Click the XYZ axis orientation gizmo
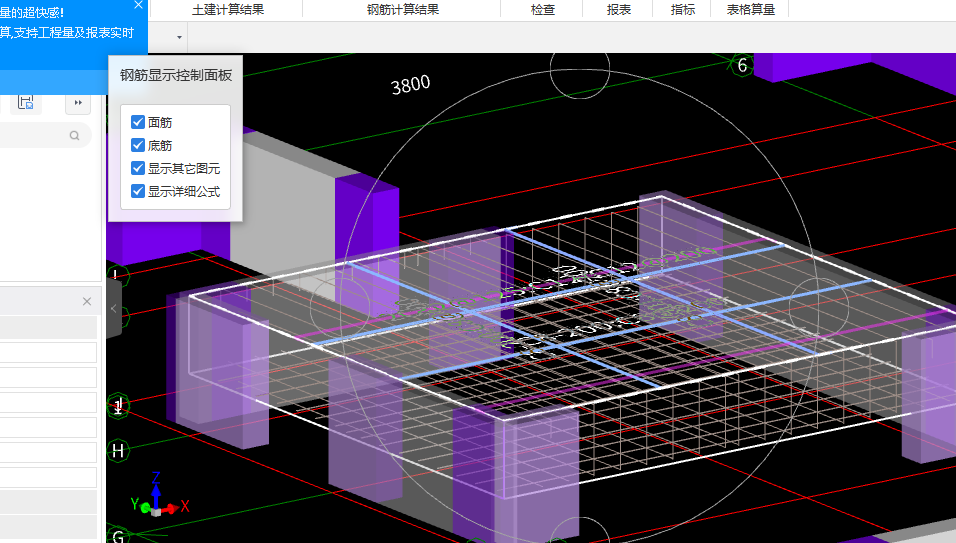 pyautogui.click(x=160, y=494)
